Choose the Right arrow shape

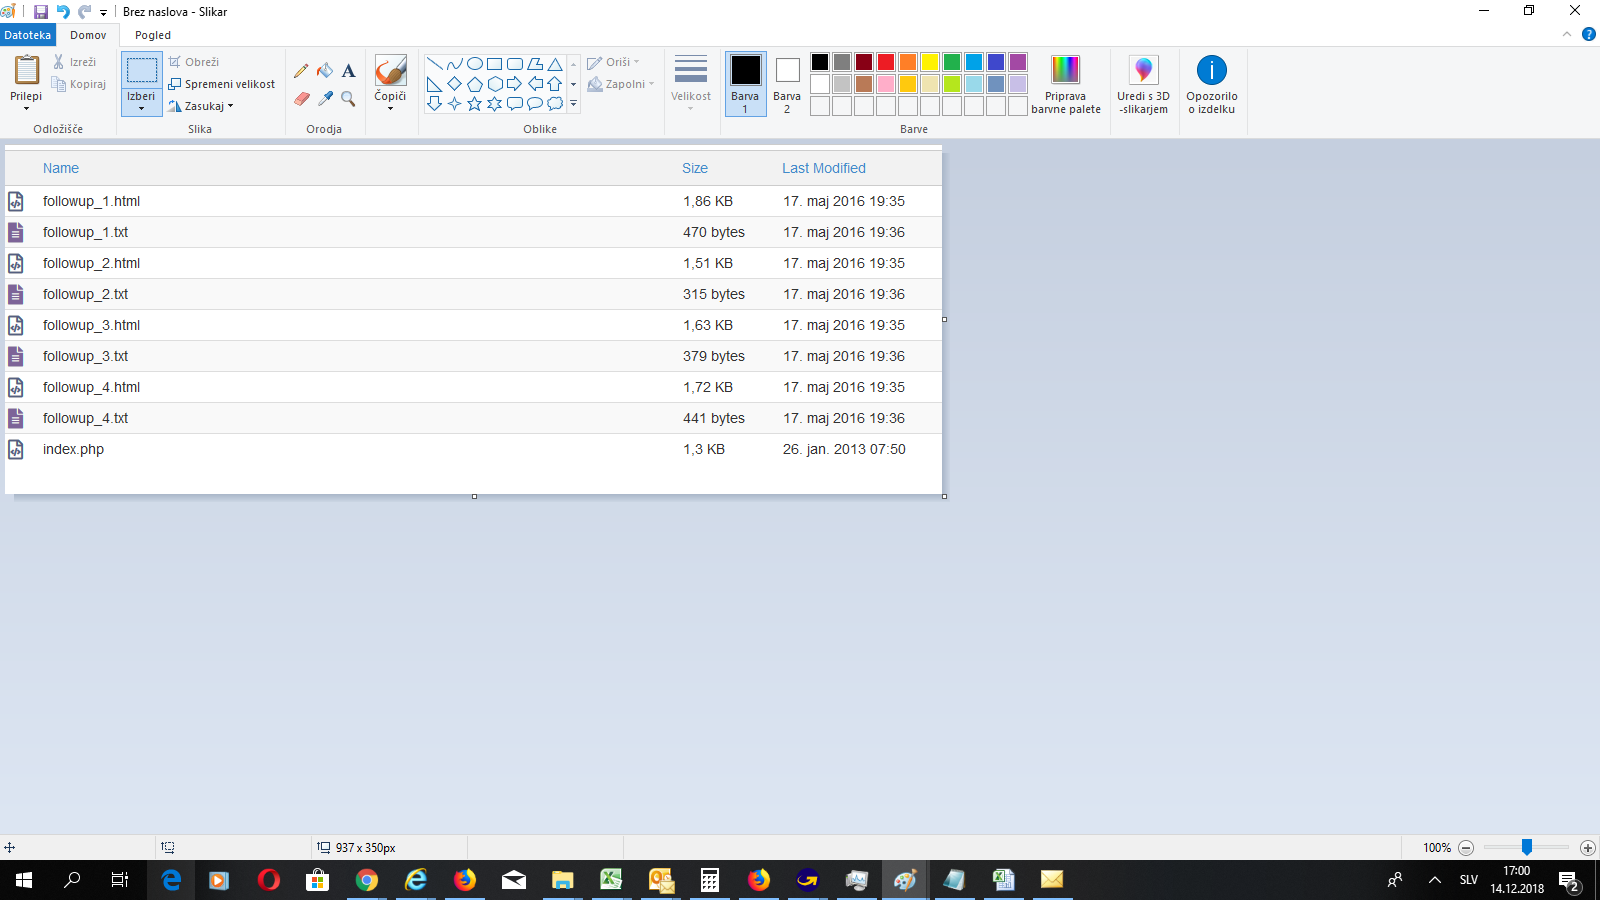[514, 84]
